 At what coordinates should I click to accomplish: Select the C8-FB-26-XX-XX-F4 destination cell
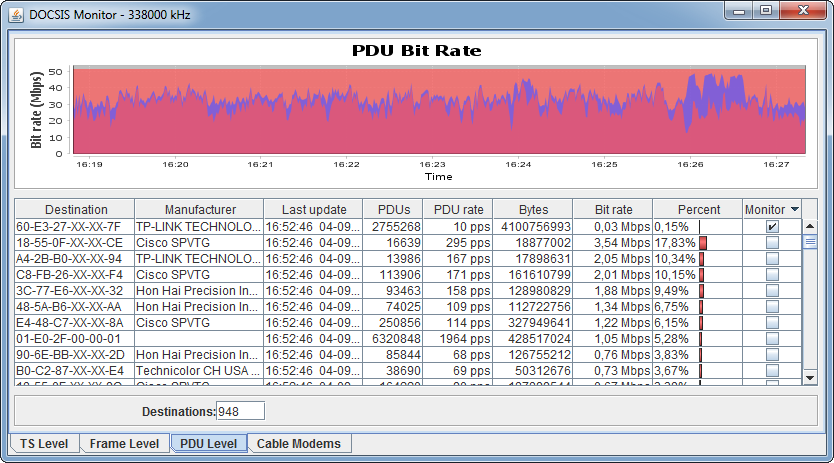[74, 275]
